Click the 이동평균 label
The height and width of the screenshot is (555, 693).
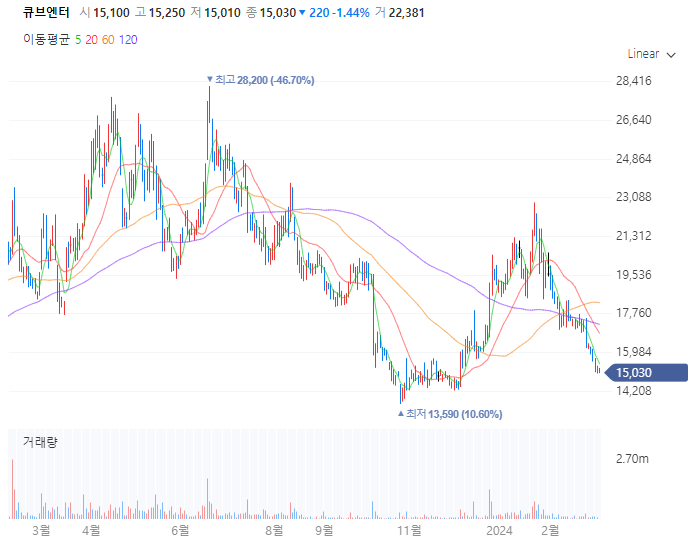(x=46, y=40)
